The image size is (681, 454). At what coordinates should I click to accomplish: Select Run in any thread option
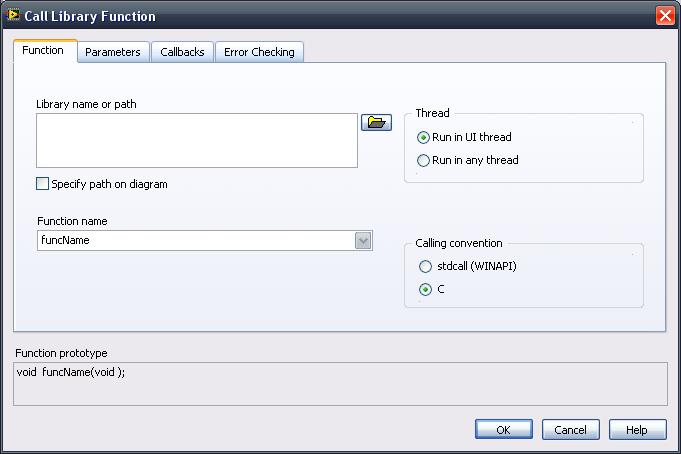pos(424,160)
